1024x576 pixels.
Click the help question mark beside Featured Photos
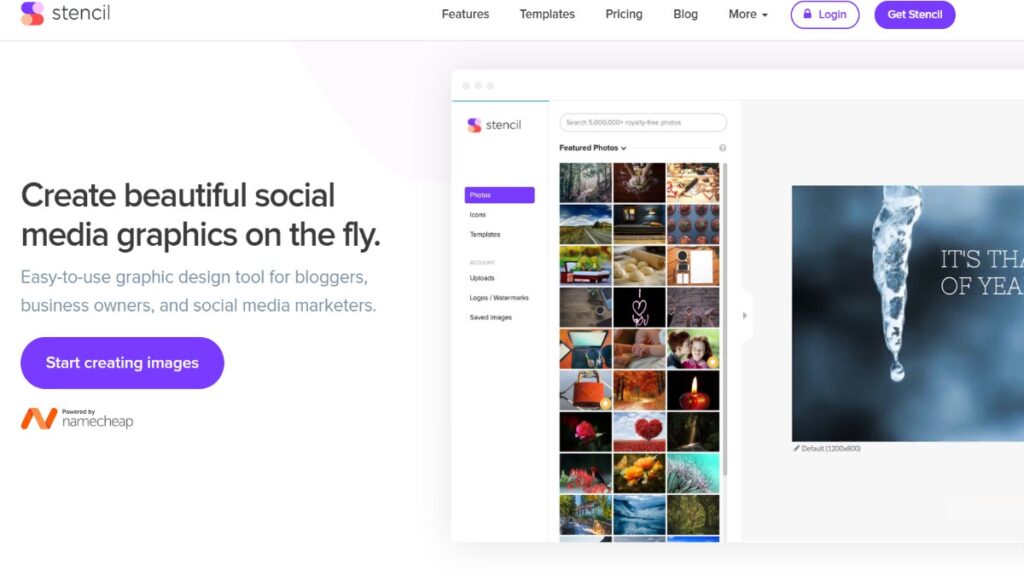coord(722,148)
